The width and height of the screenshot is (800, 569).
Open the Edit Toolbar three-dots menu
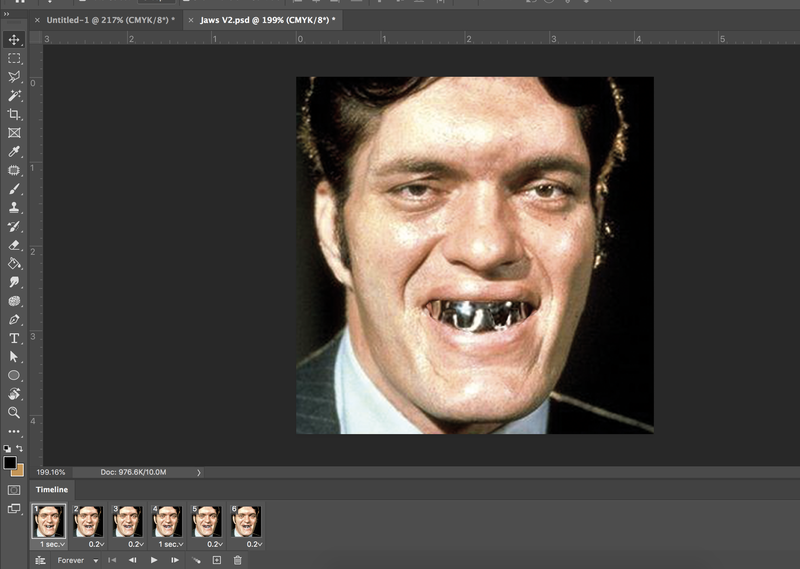(14, 431)
